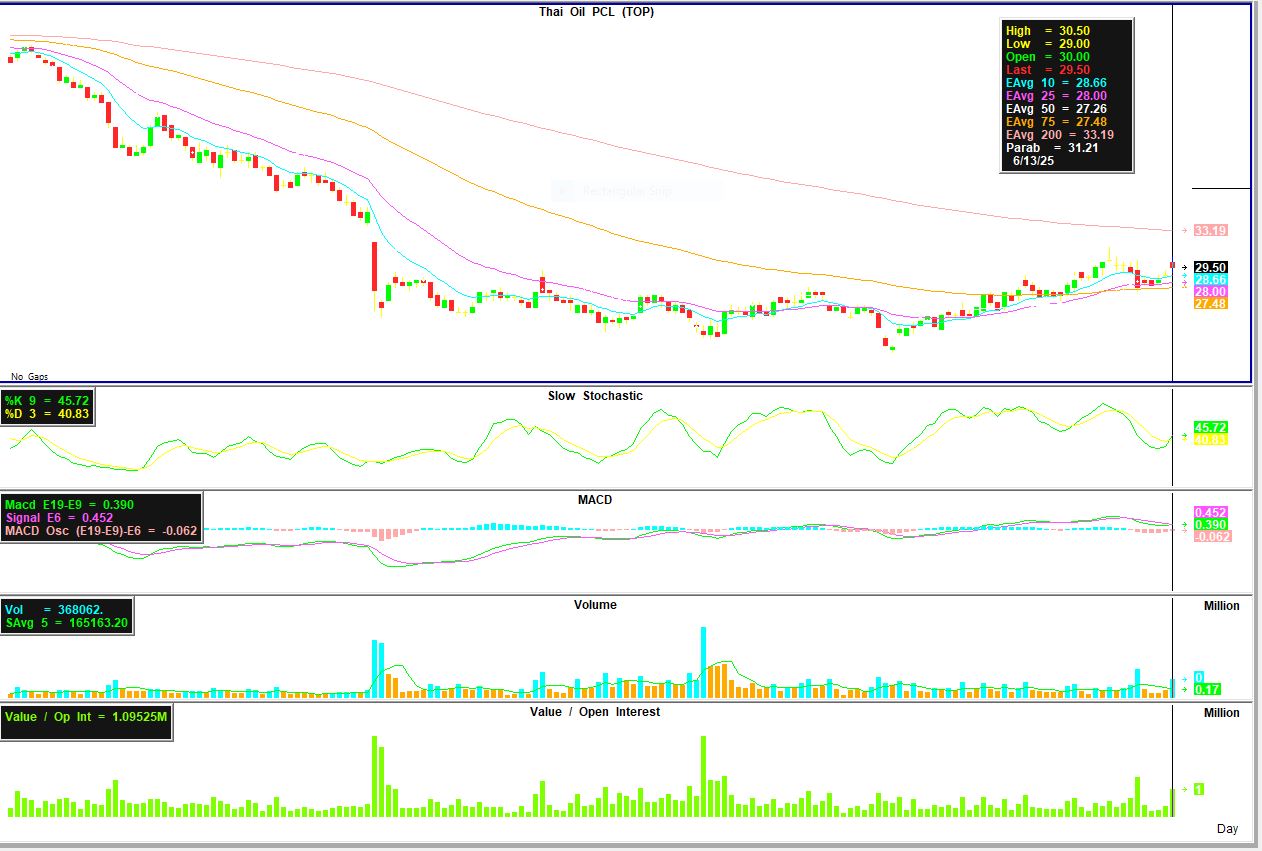Click "Million" in the Value / Open Interest panel
1262x851 pixels.
[1221, 713]
